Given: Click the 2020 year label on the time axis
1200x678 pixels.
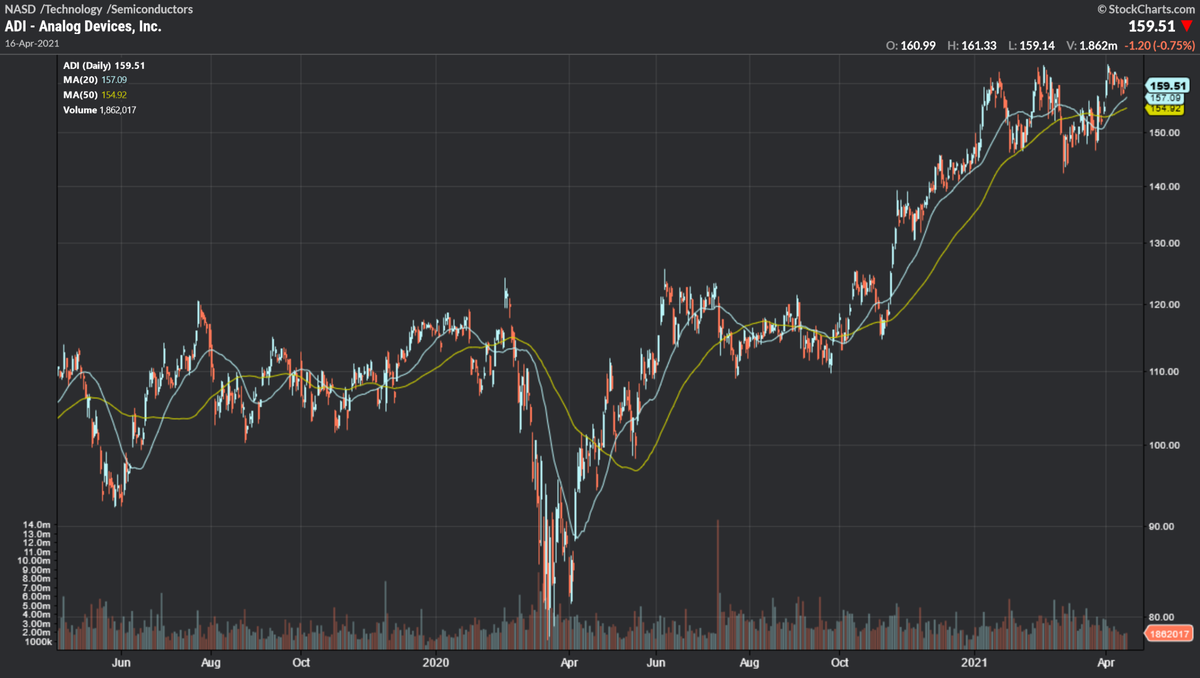Looking at the screenshot, I should click(437, 662).
